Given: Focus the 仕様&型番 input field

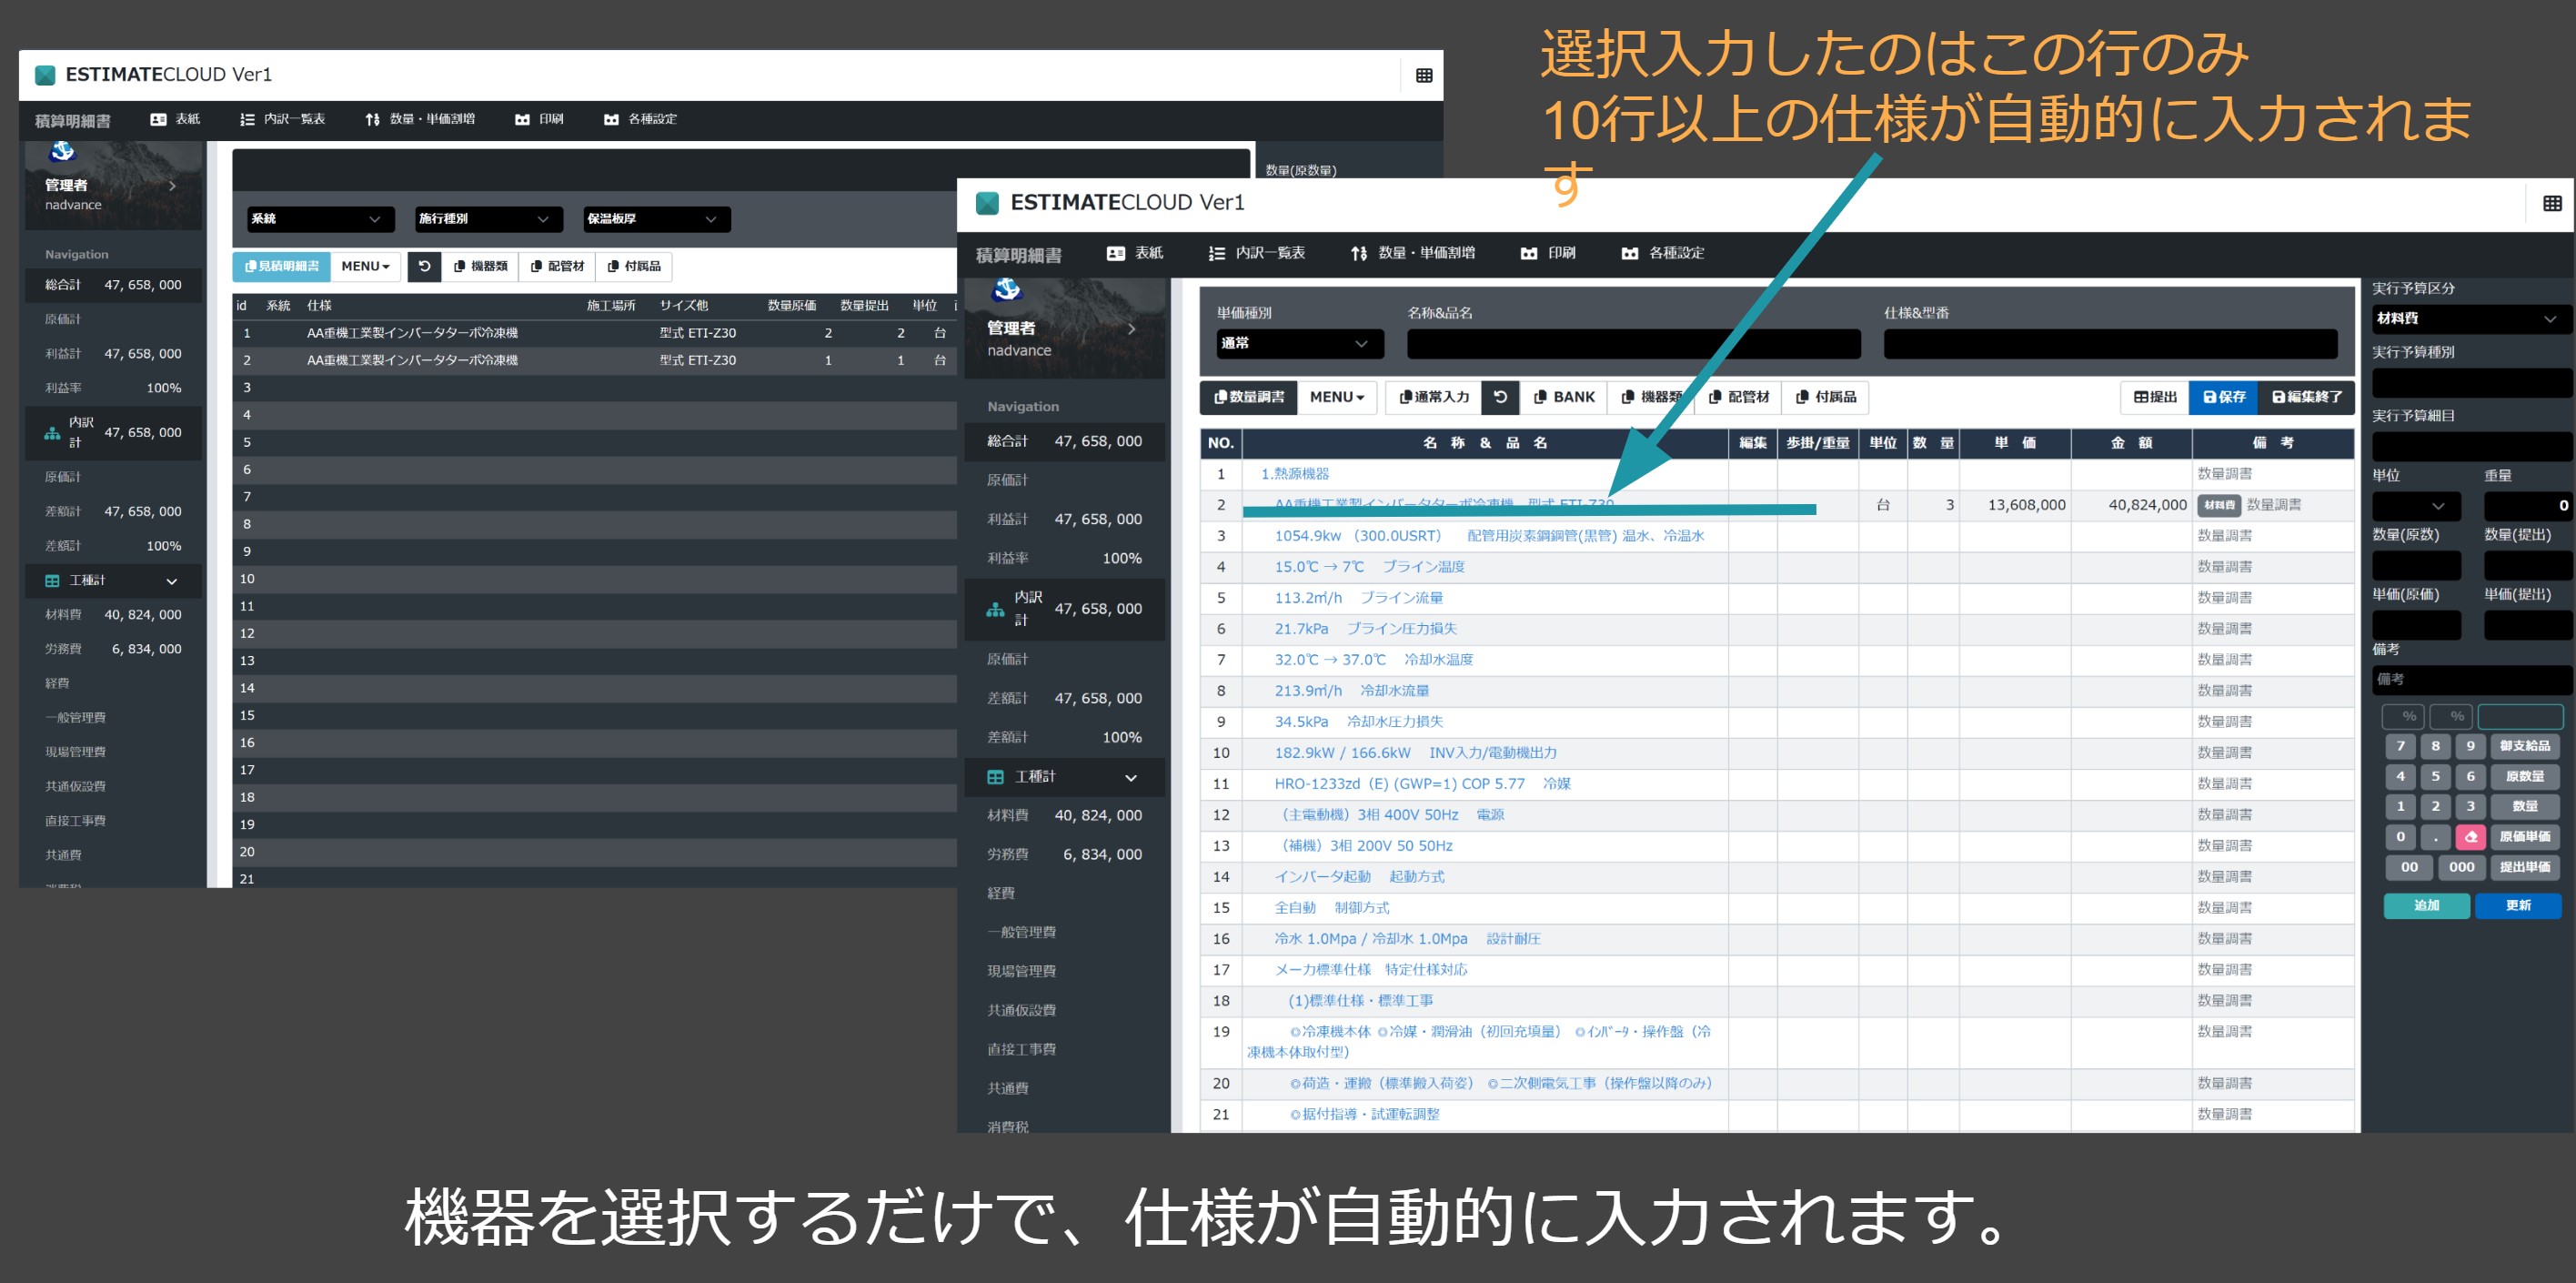Looking at the screenshot, I should 2110,343.
